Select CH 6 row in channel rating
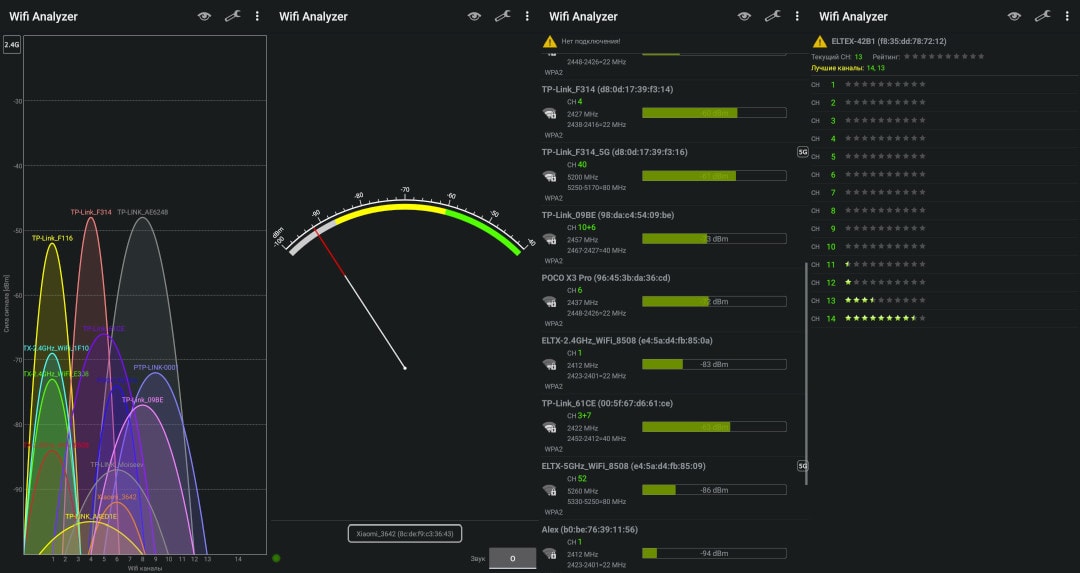The image size is (1080, 573). click(x=944, y=175)
